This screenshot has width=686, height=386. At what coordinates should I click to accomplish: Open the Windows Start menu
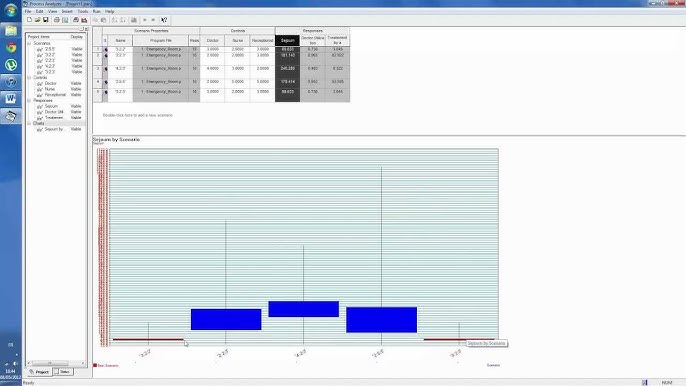pyautogui.click(x=11, y=10)
